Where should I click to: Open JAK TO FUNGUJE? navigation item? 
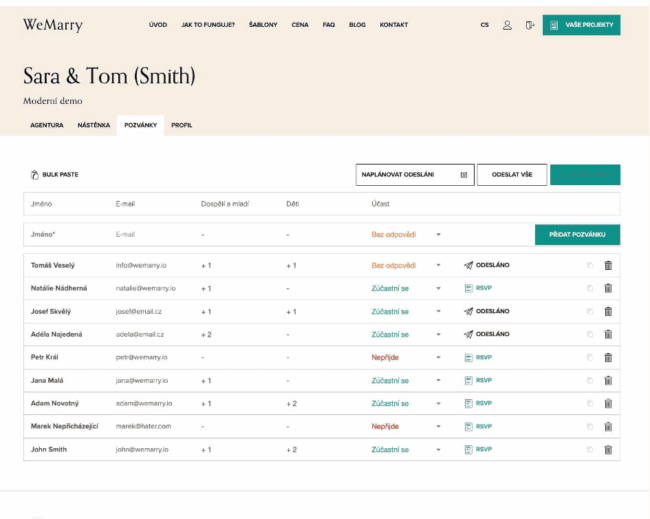[x=208, y=25]
